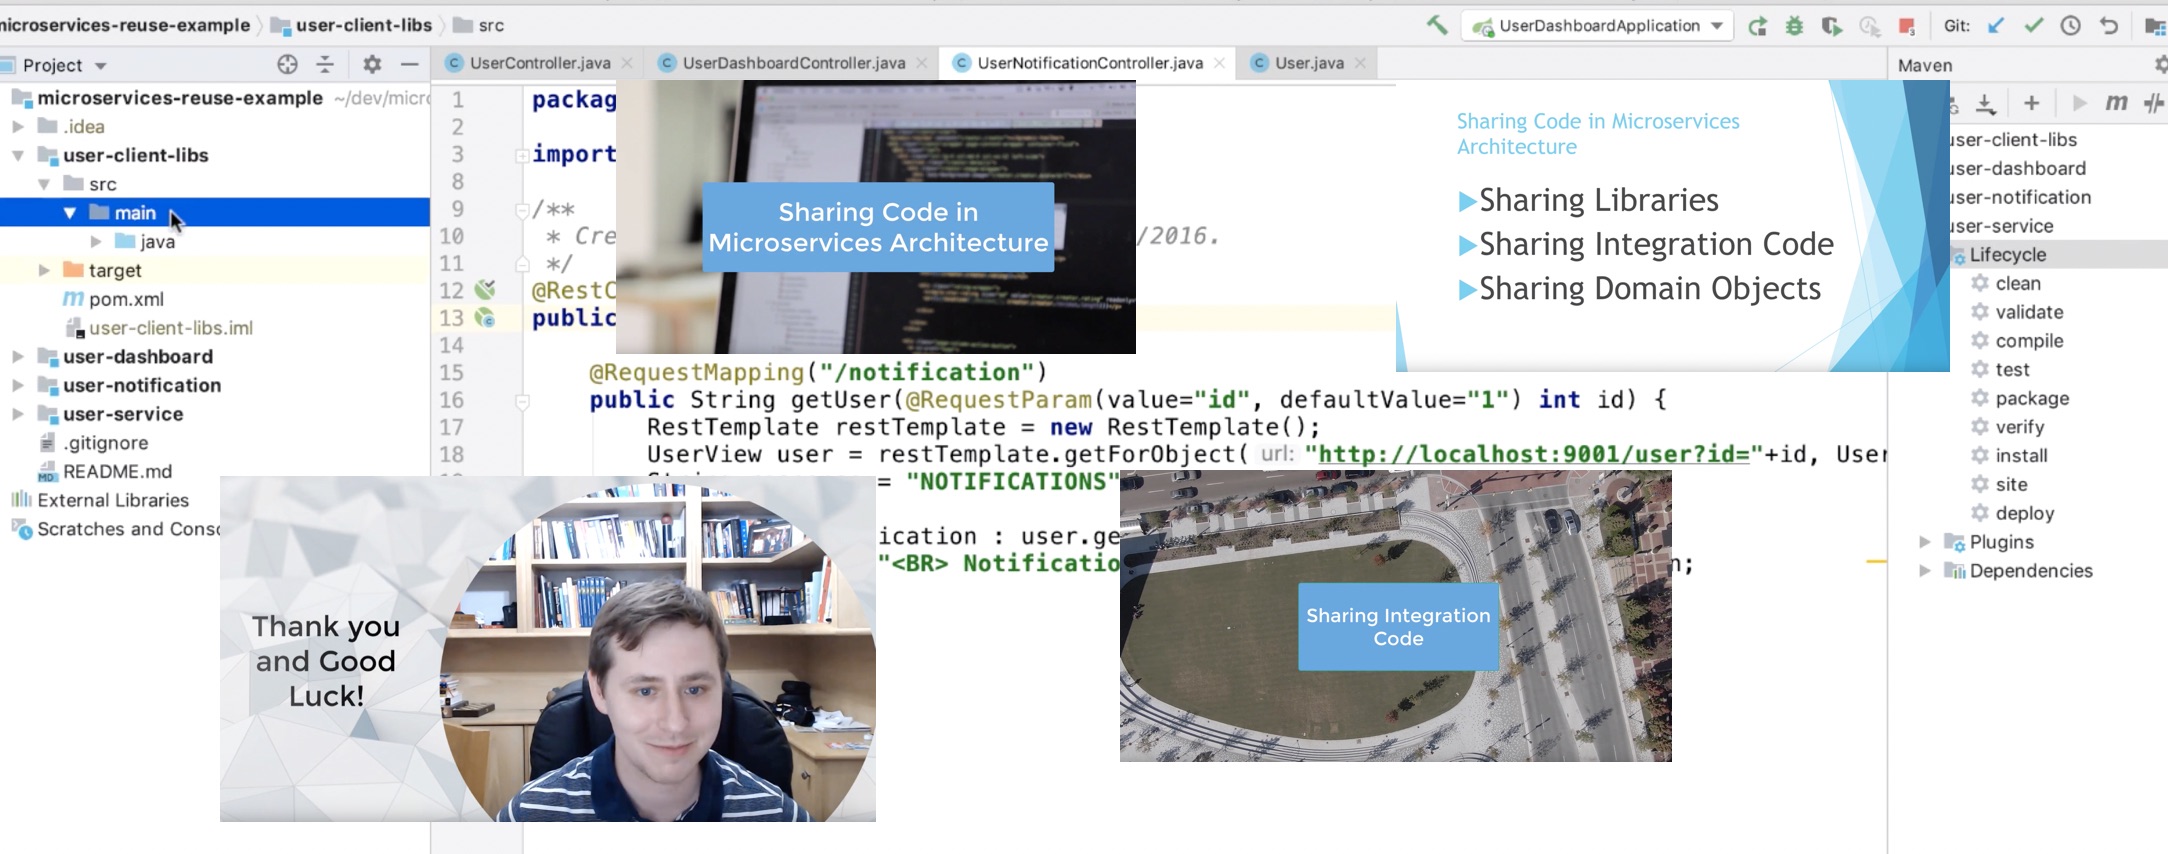Screen dimensions: 2168x854
Task: Collapse the user-client-libs module
Action: point(18,156)
